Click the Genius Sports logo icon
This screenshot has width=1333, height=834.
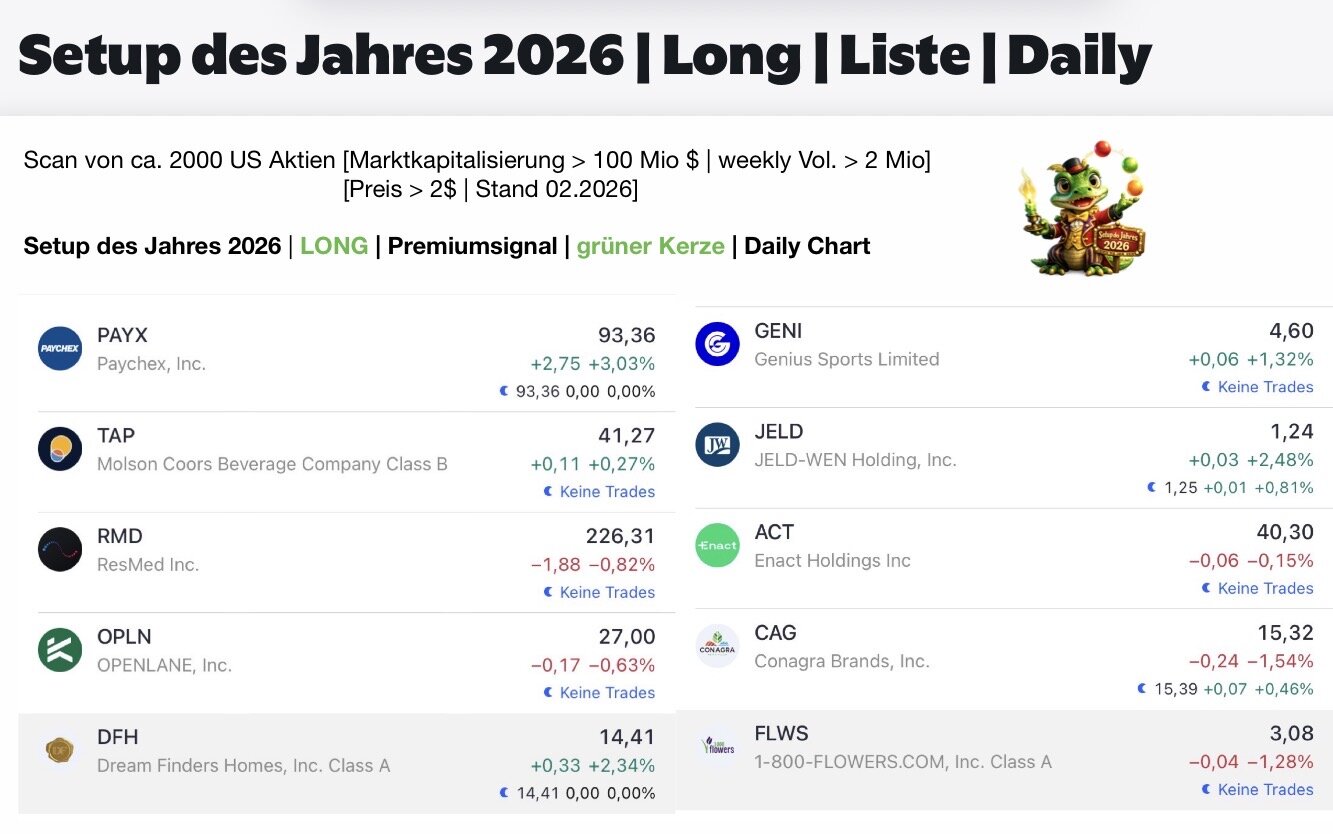[717, 344]
